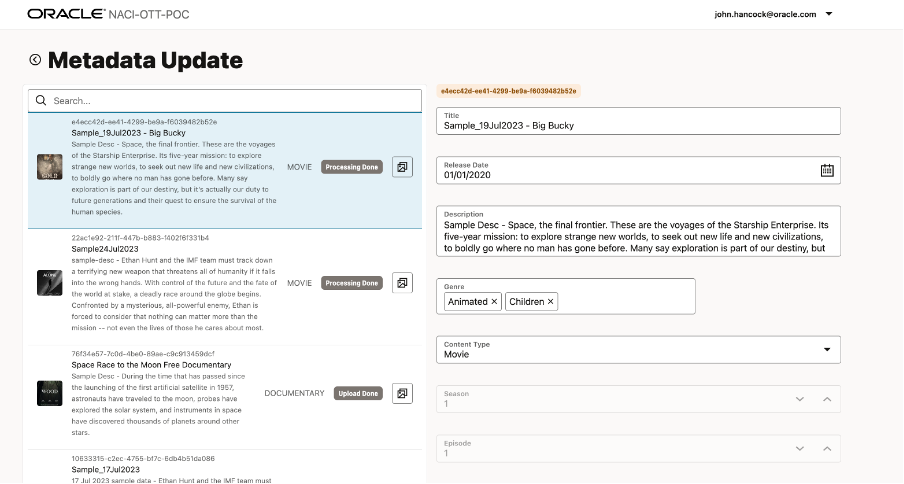Select Space Race to the Moon Free Documentary

coord(152,365)
